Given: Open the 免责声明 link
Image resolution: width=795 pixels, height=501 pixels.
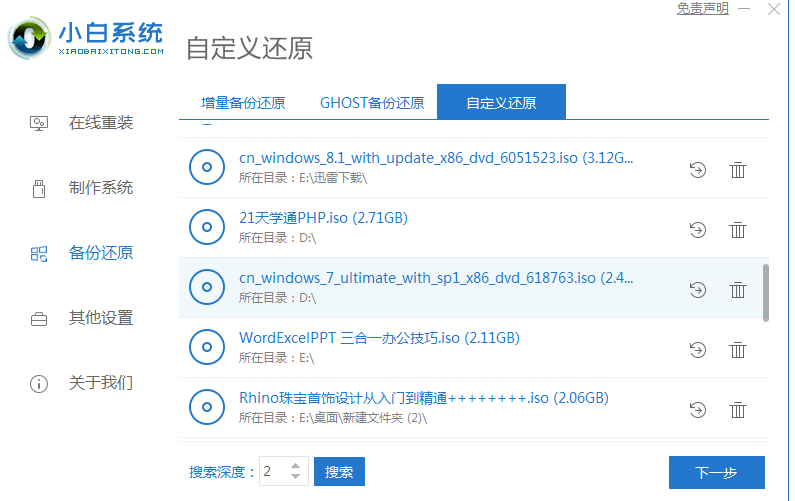Looking at the screenshot, I should tap(703, 8).
